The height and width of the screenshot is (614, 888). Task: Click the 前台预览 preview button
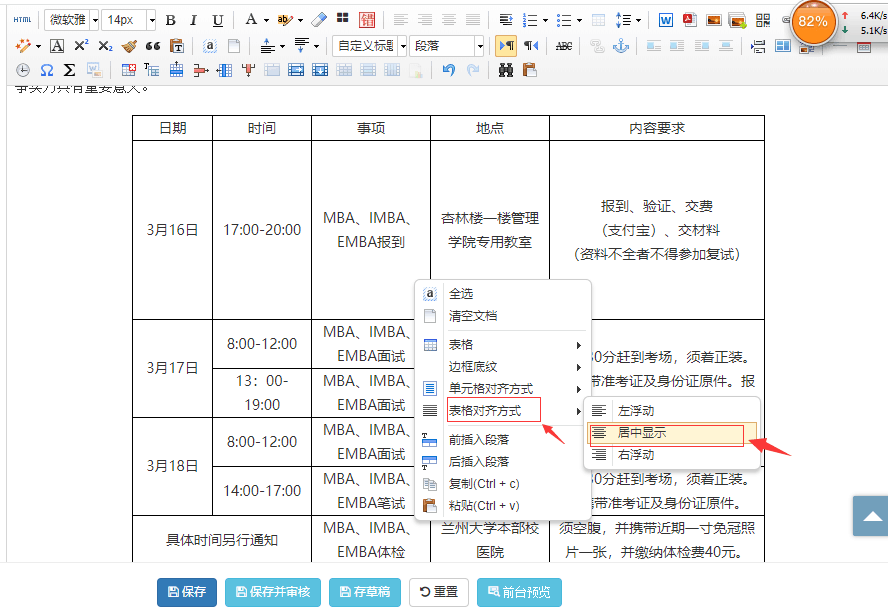[x=519, y=592]
